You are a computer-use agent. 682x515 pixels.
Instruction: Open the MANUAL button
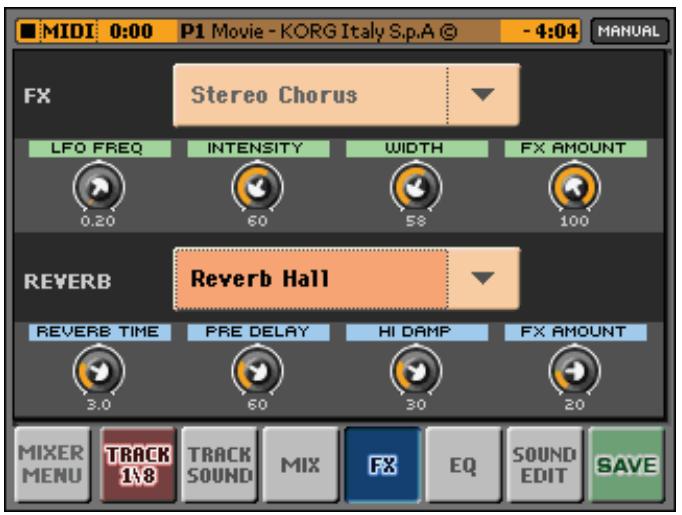click(629, 31)
